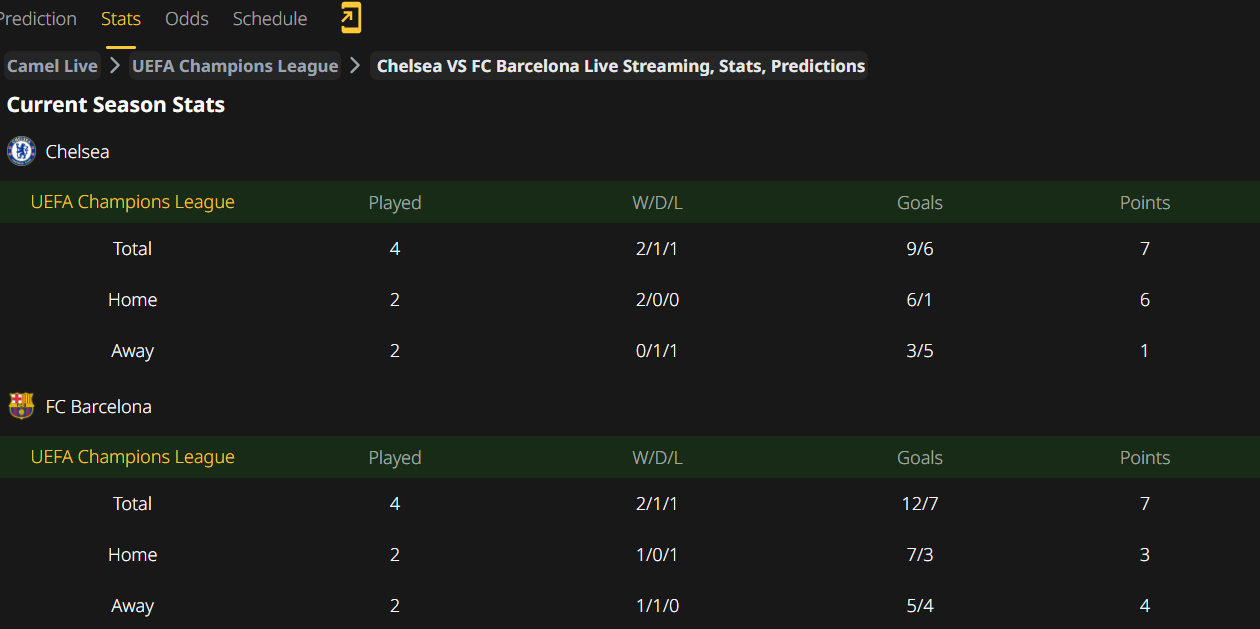The width and height of the screenshot is (1260, 629).
Task: Select Chelsea's Home stats row label
Action: coord(132,300)
